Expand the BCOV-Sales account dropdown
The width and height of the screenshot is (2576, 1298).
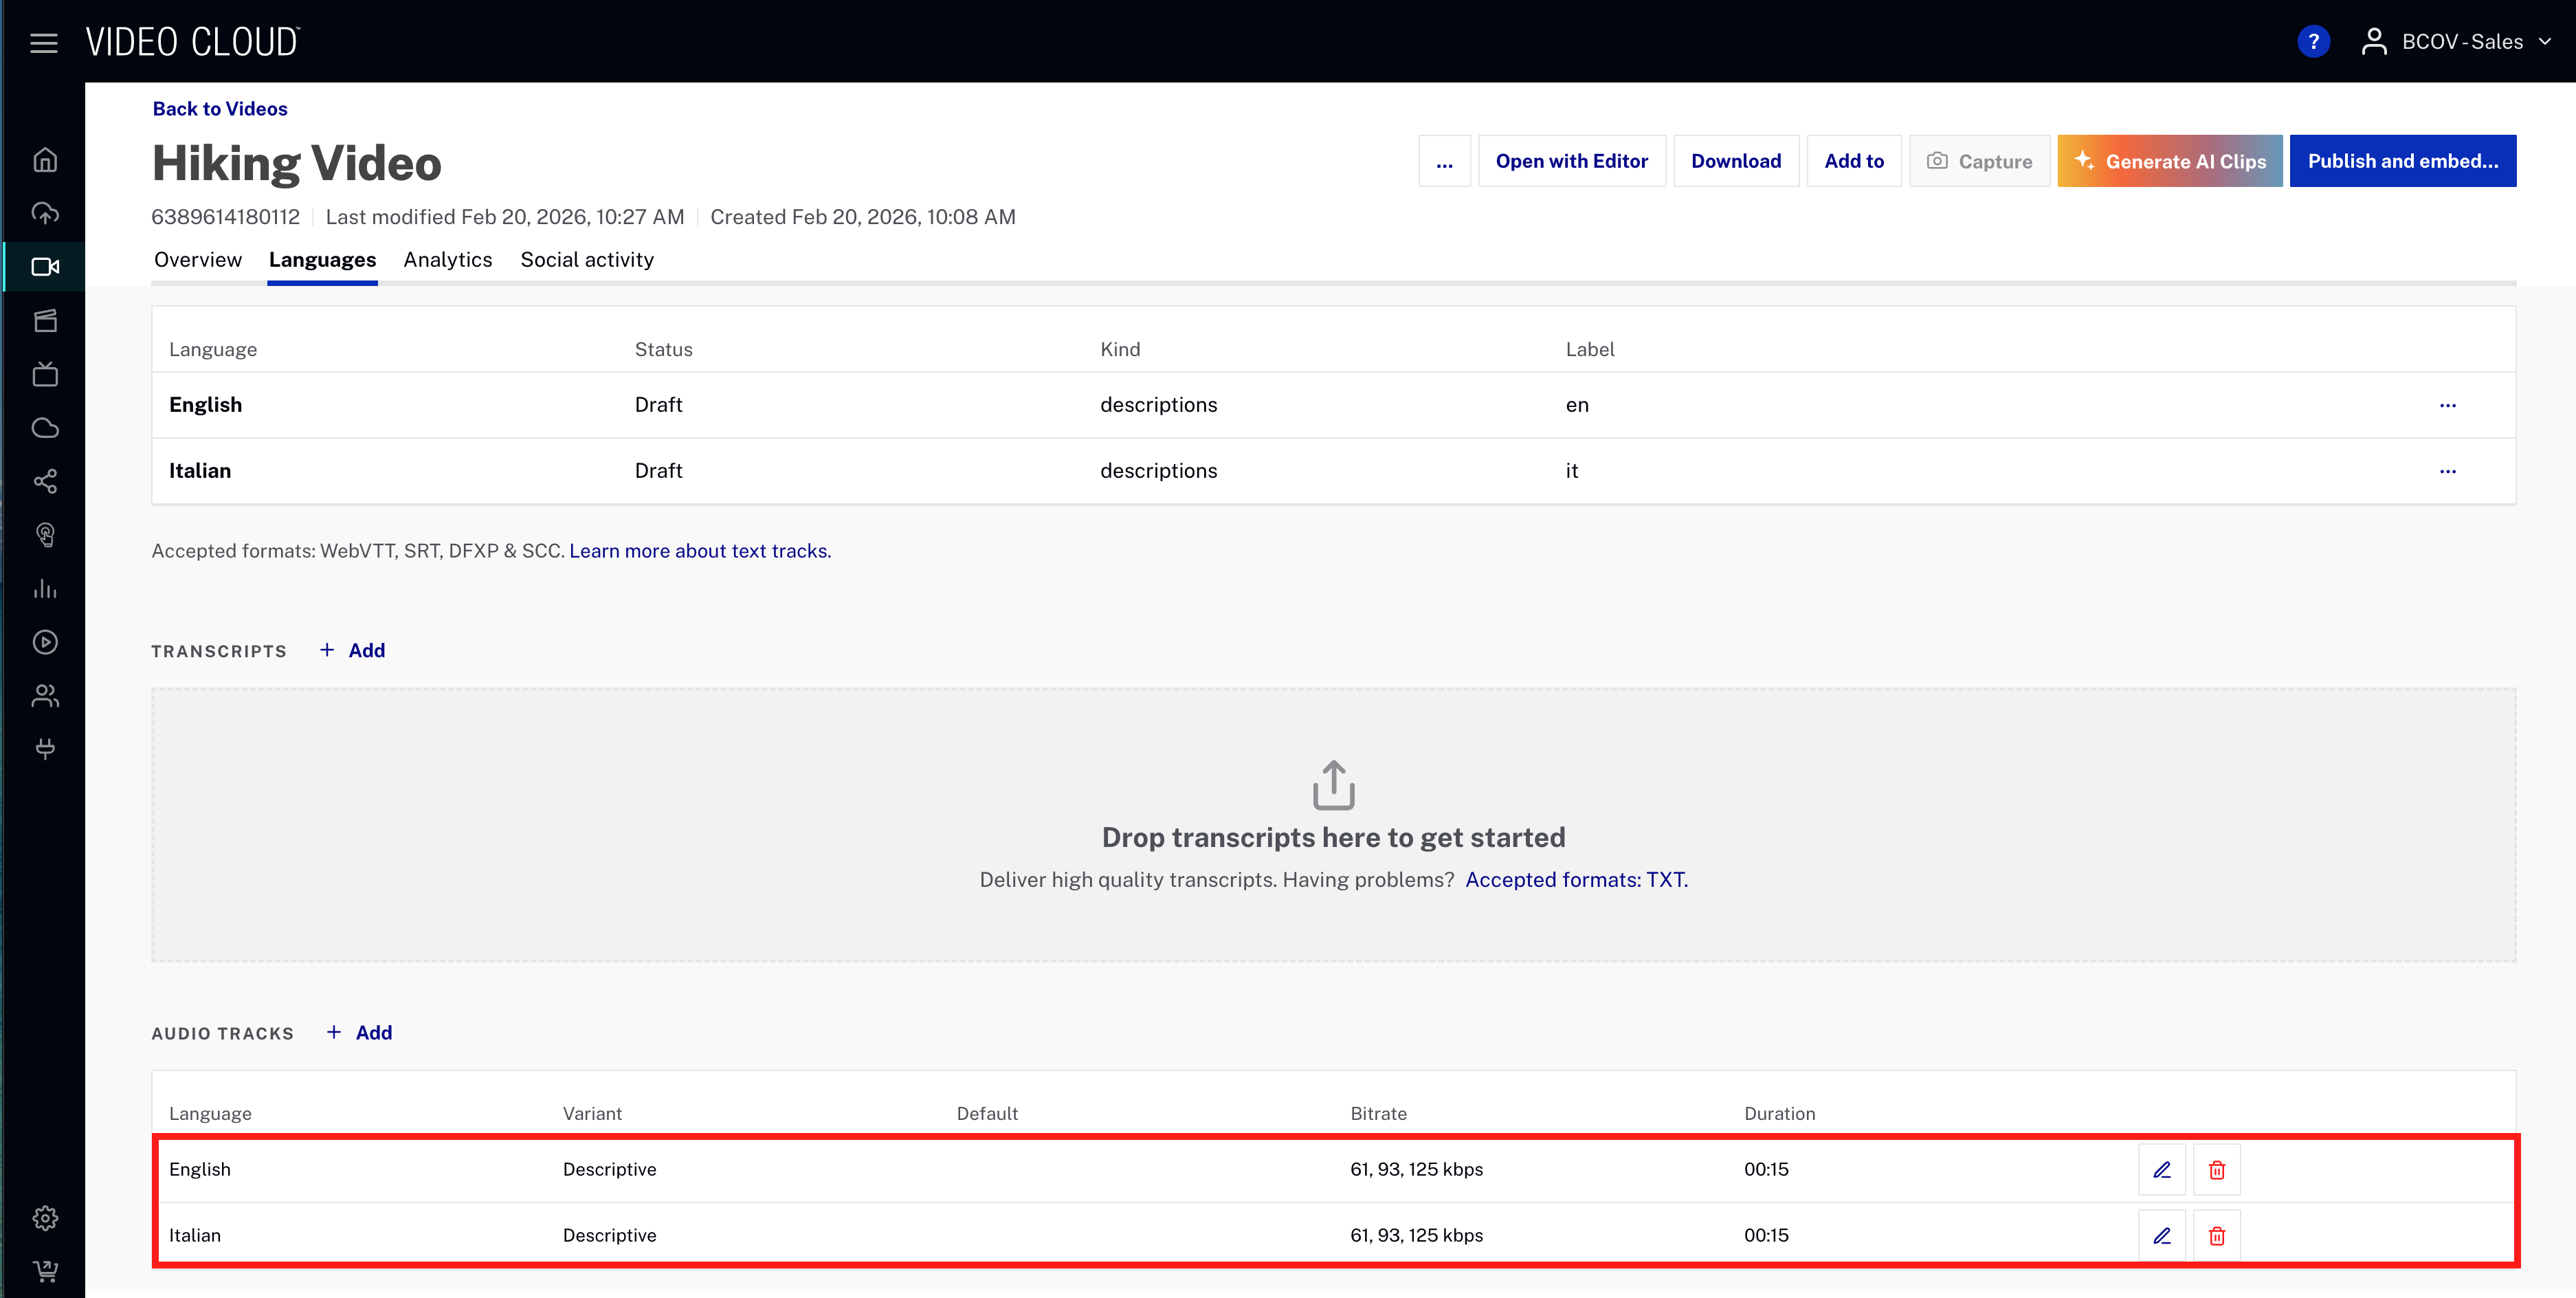pyautogui.click(x=2459, y=42)
